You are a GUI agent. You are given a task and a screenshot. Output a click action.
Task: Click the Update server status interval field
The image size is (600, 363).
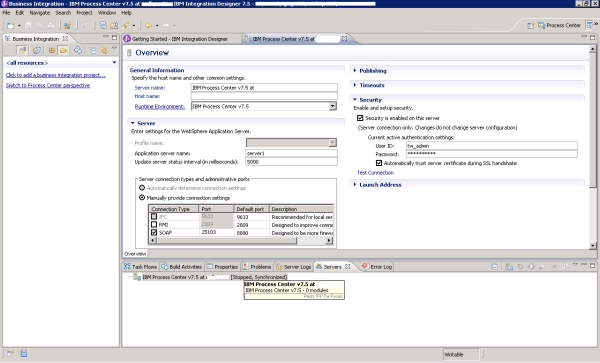291,162
